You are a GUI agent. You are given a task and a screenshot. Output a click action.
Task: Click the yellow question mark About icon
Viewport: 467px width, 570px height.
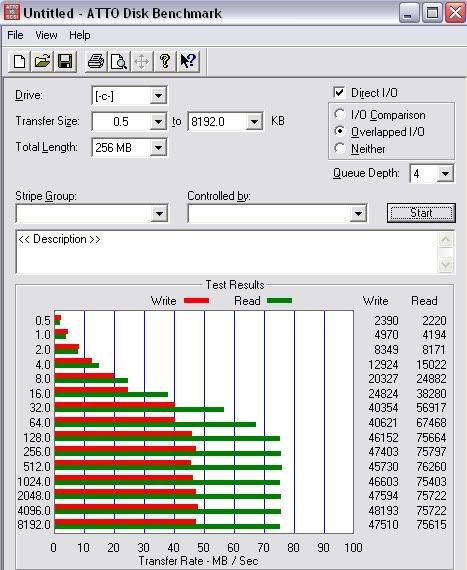[x=165, y=61]
